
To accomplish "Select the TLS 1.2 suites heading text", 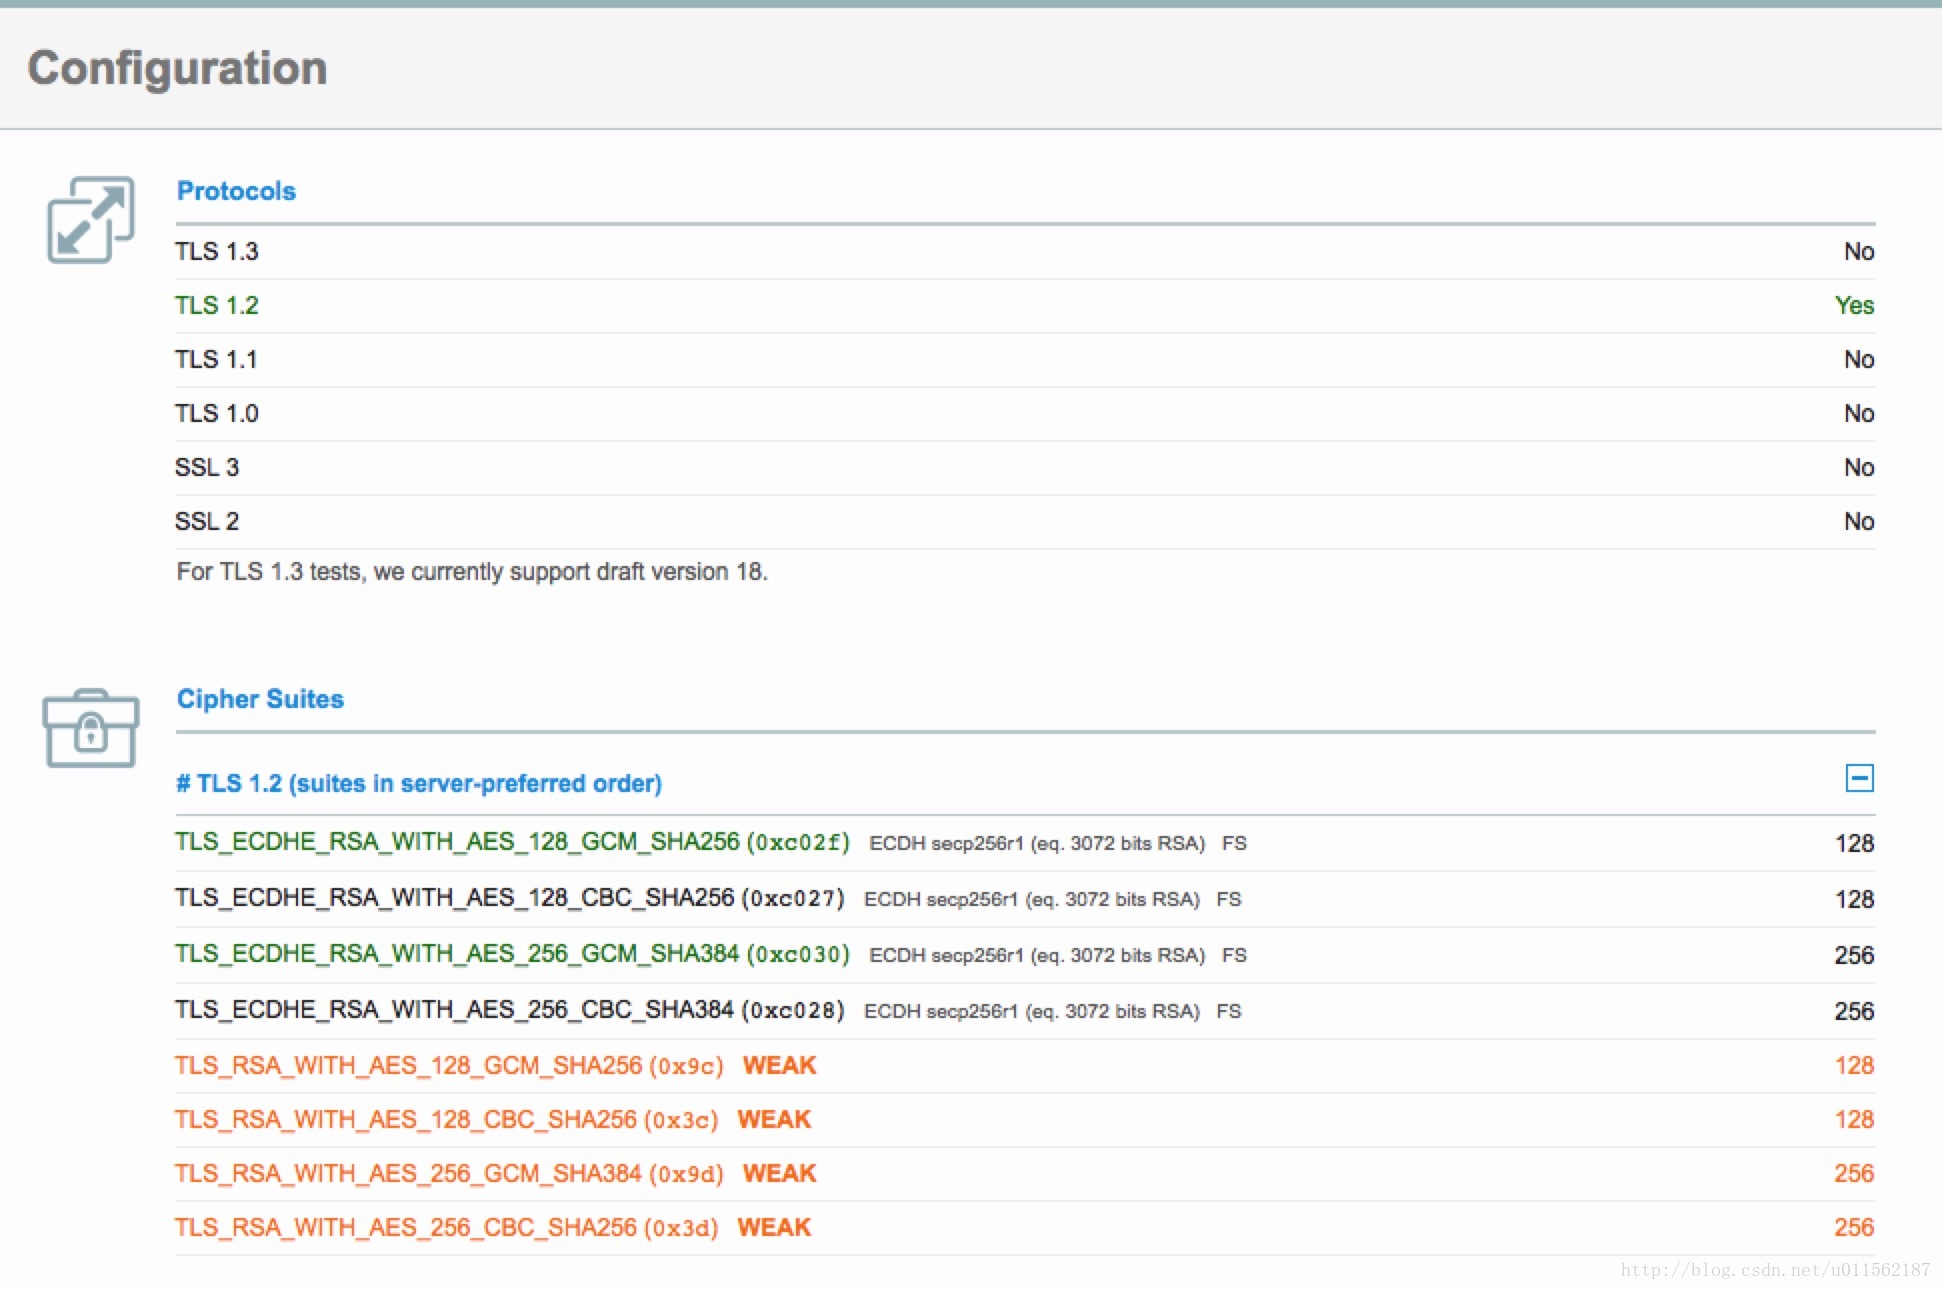I will tap(419, 783).
